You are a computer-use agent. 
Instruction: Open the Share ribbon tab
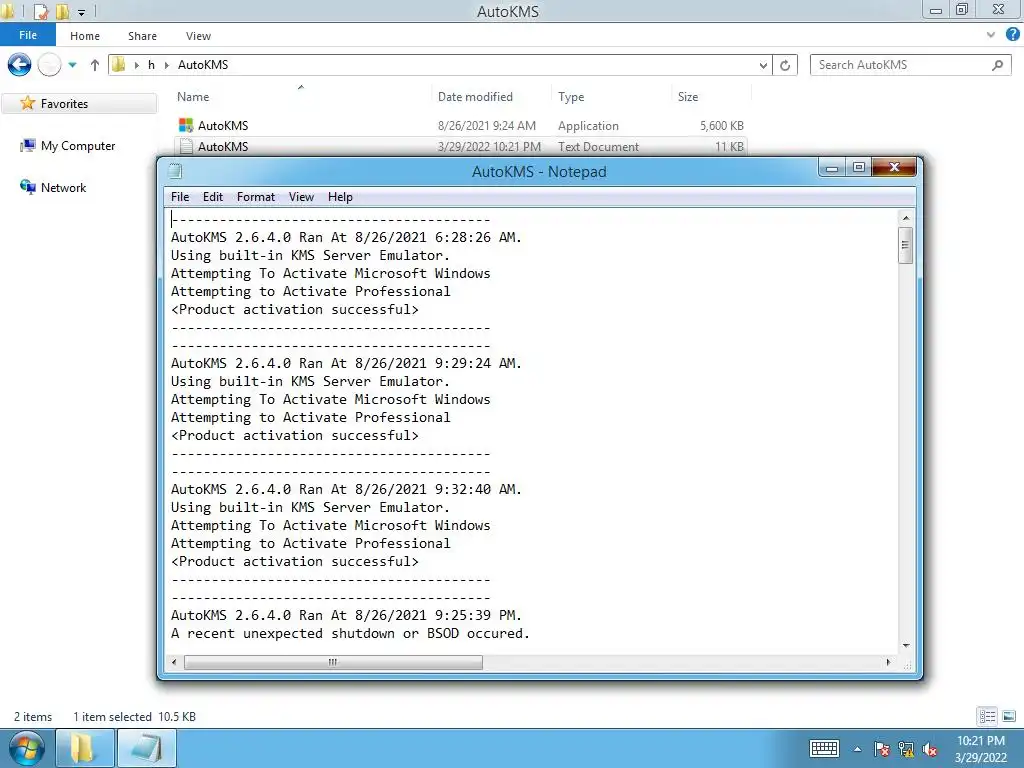click(x=142, y=36)
